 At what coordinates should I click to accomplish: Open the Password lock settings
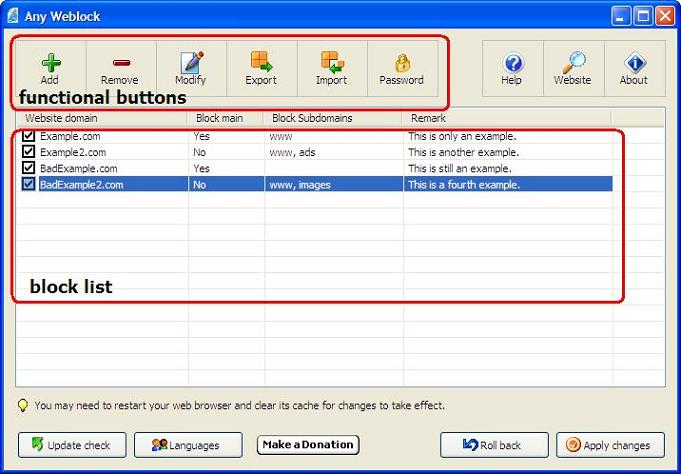pos(403,69)
